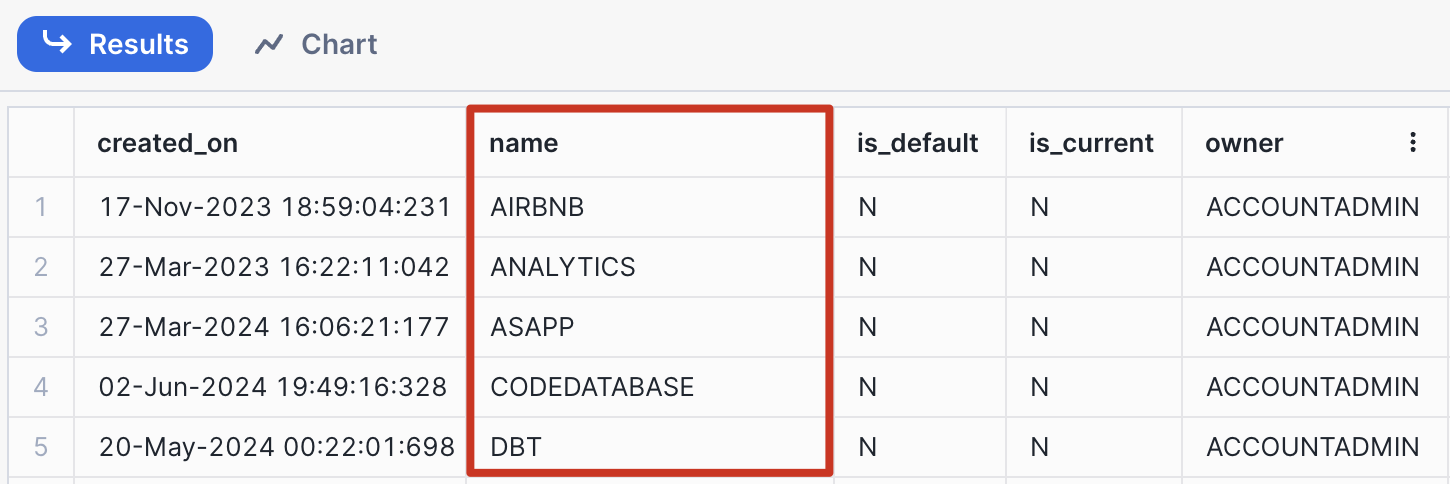The height and width of the screenshot is (484, 1450).
Task: Click ACCOUNTADMIN owner in the ASAPP row
Action: (1312, 327)
